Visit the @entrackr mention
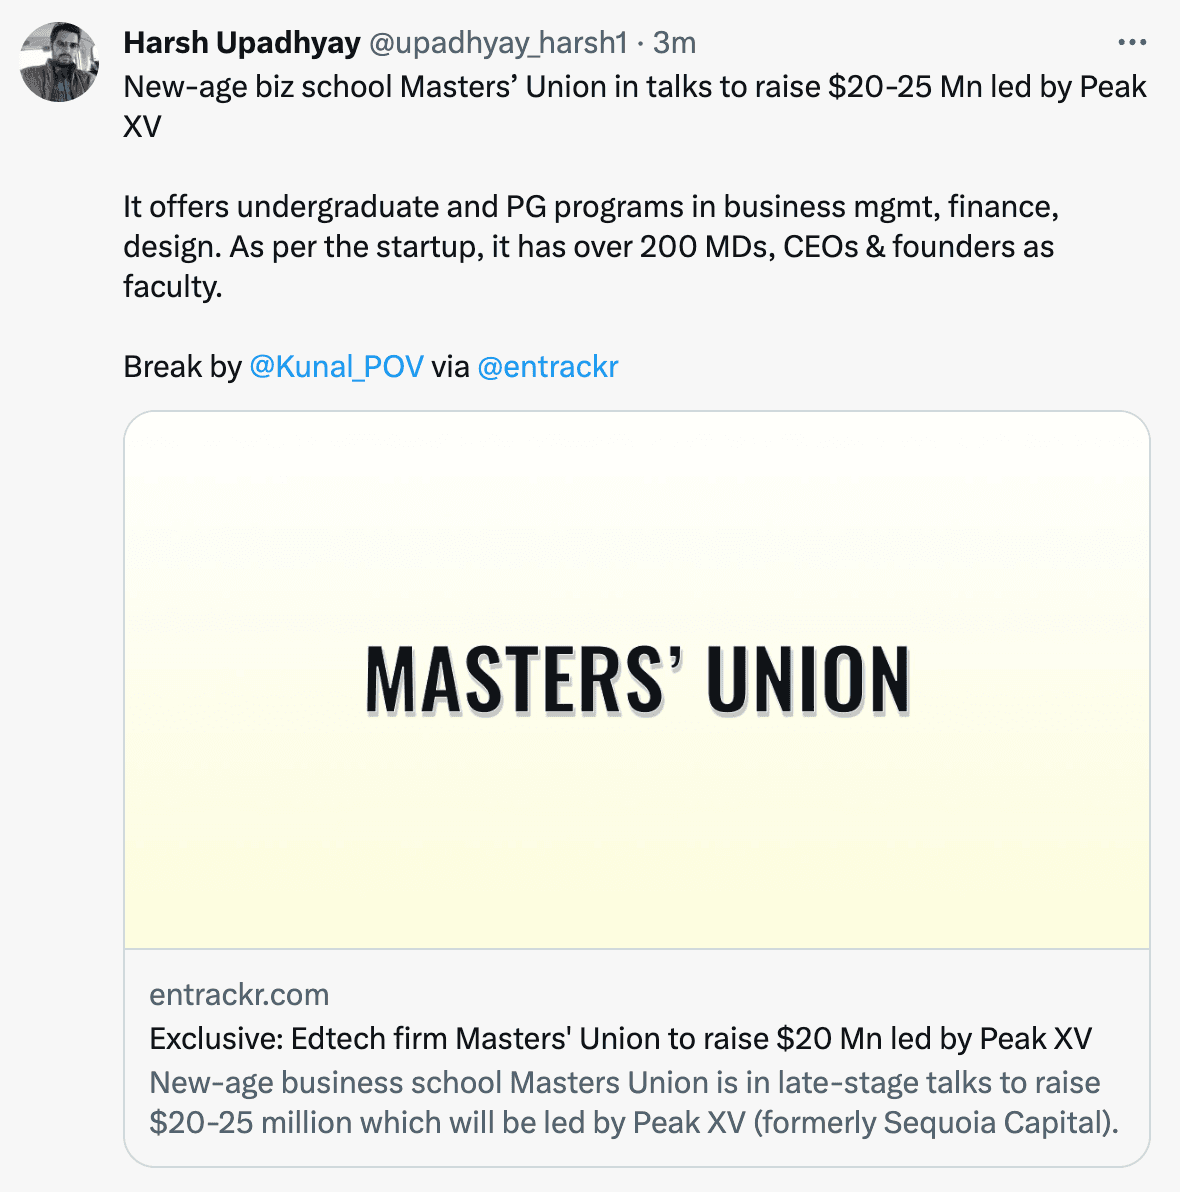This screenshot has height=1192, width=1180. [548, 367]
